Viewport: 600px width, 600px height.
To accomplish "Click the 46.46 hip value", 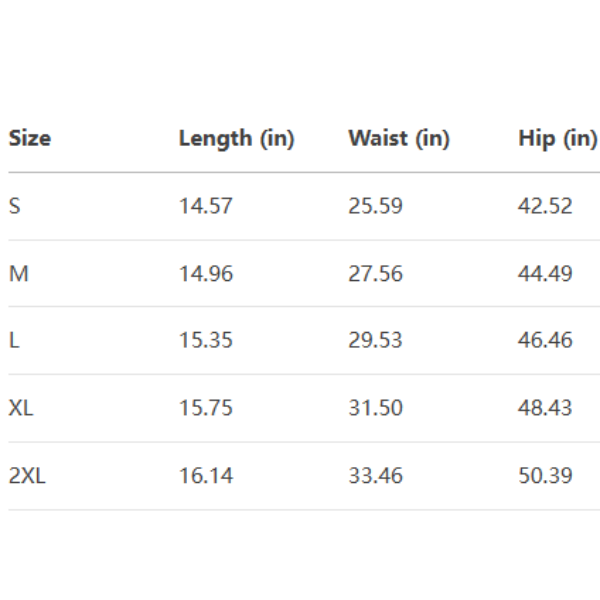I will [545, 340].
